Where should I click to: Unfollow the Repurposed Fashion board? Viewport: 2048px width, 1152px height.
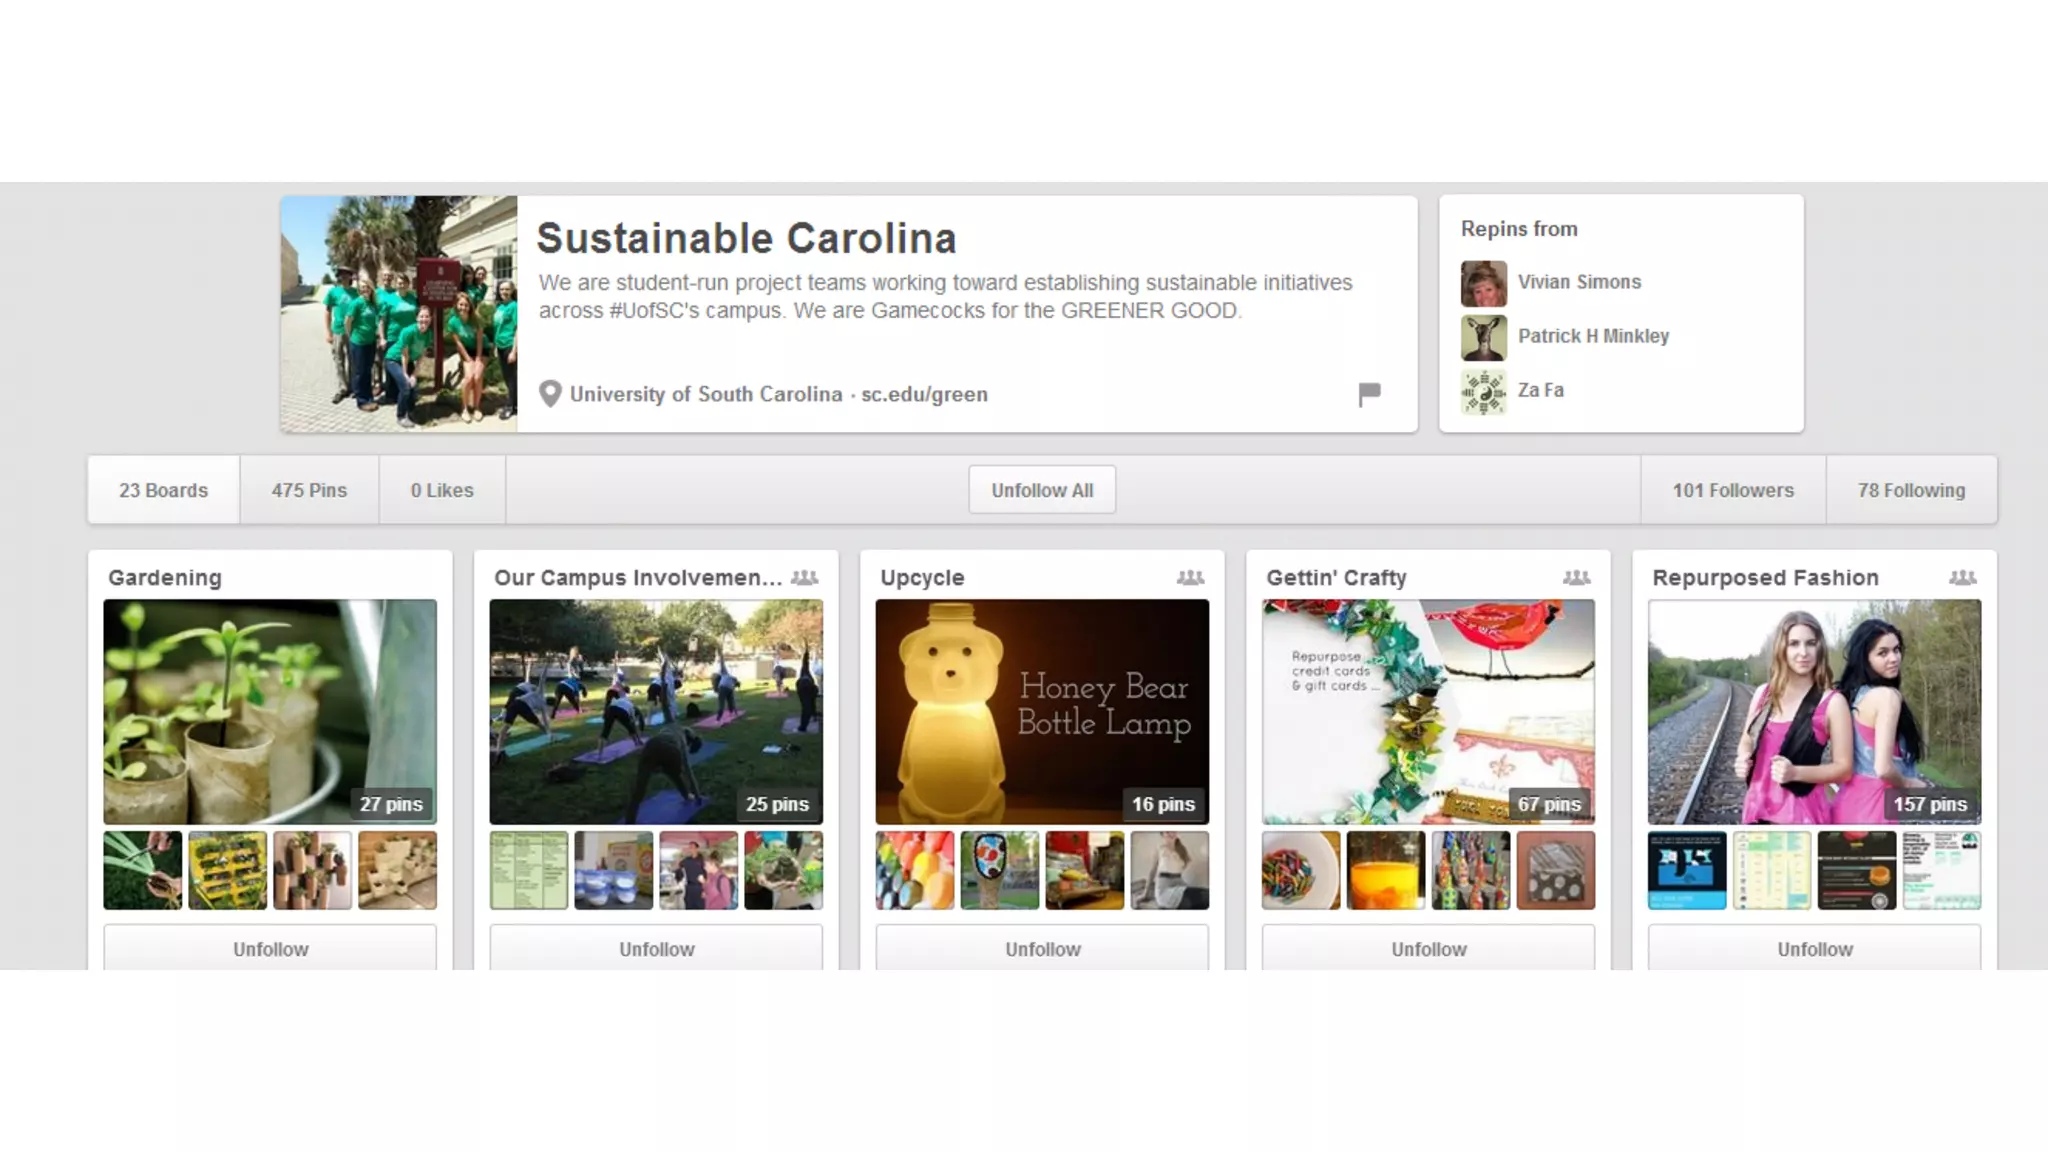1814,948
